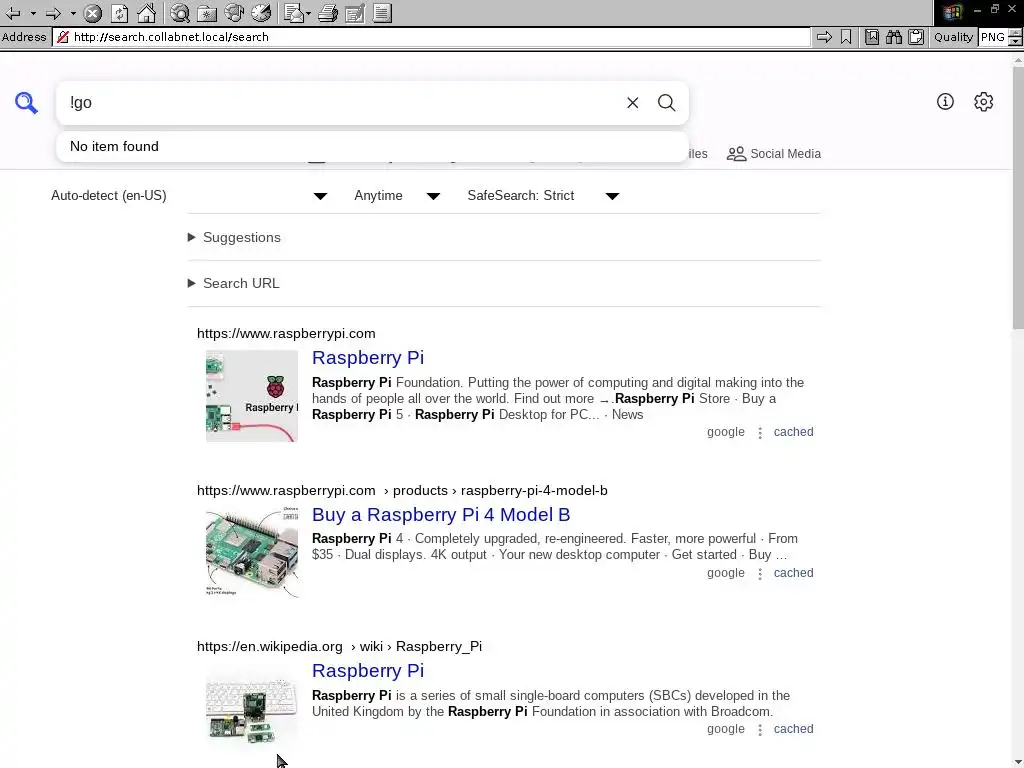Open the info about page icon
Image resolution: width=1024 pixels, height=768 pixels.
pos(945,101)
